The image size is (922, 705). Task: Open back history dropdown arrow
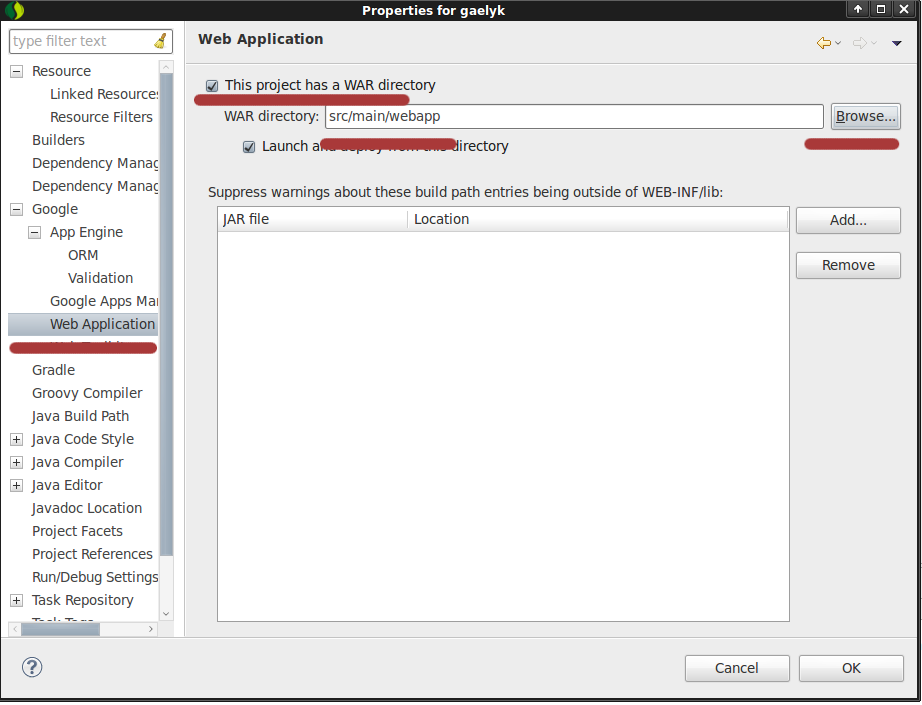click(x=838, y=43)
